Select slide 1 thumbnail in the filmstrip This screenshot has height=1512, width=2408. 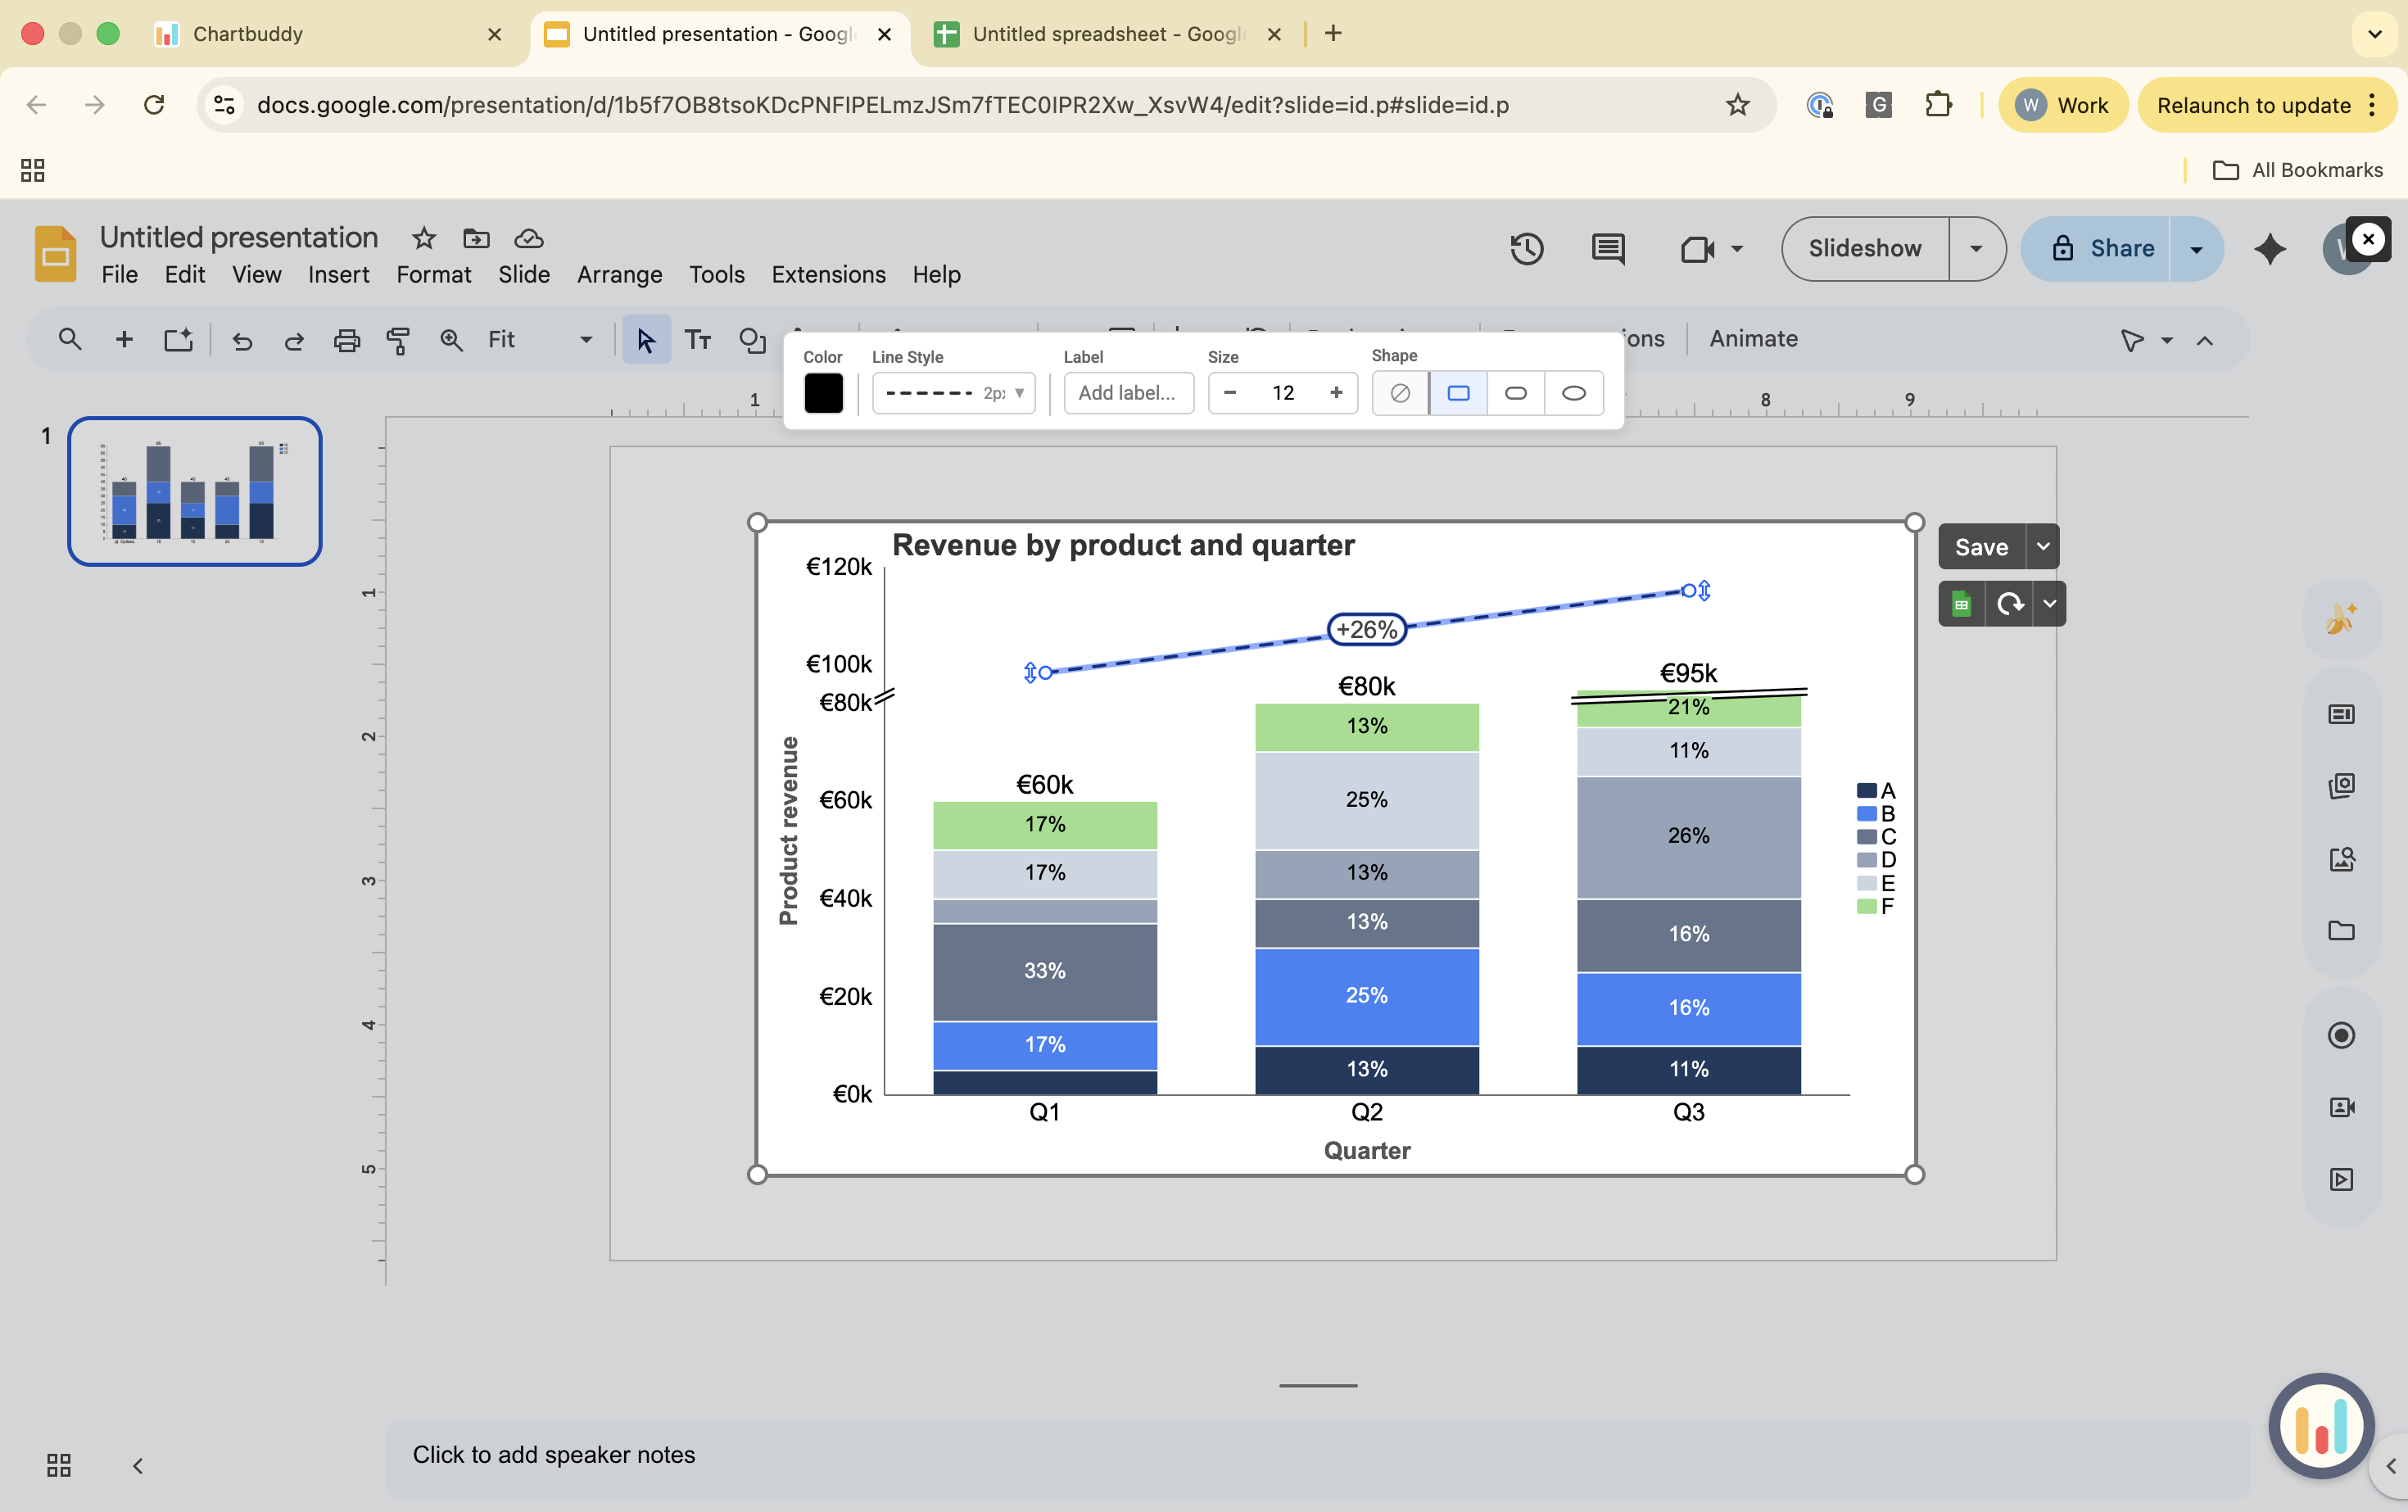[x=194, y=491]
